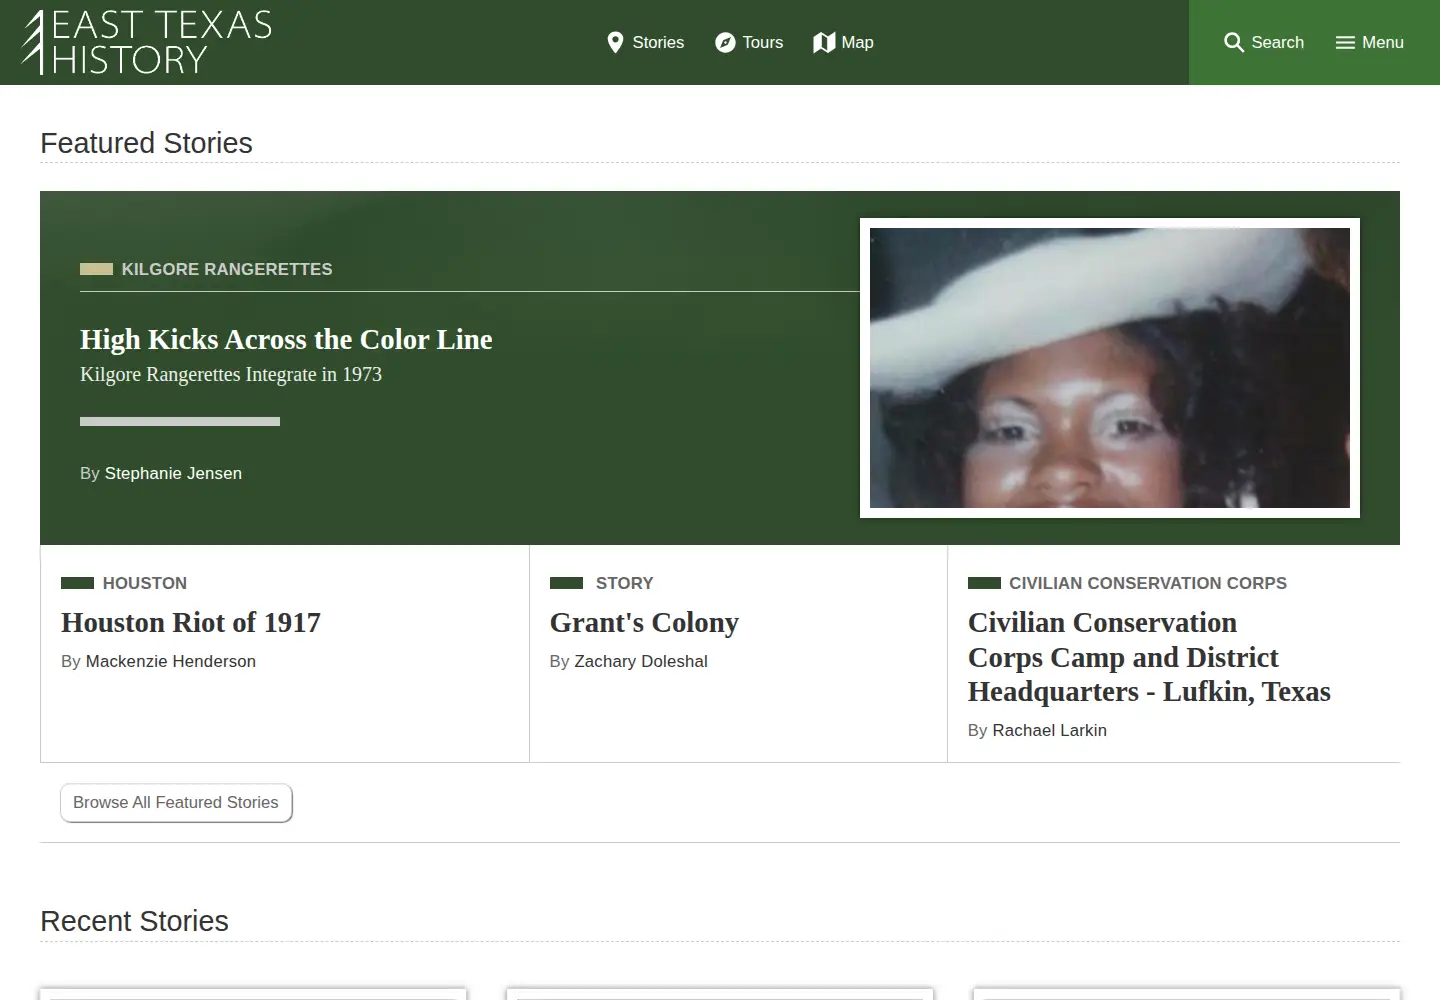Open the Houston Riot of 1917 story
1440x1000 pixels.
pyautogui.click(x=191, y=622)
